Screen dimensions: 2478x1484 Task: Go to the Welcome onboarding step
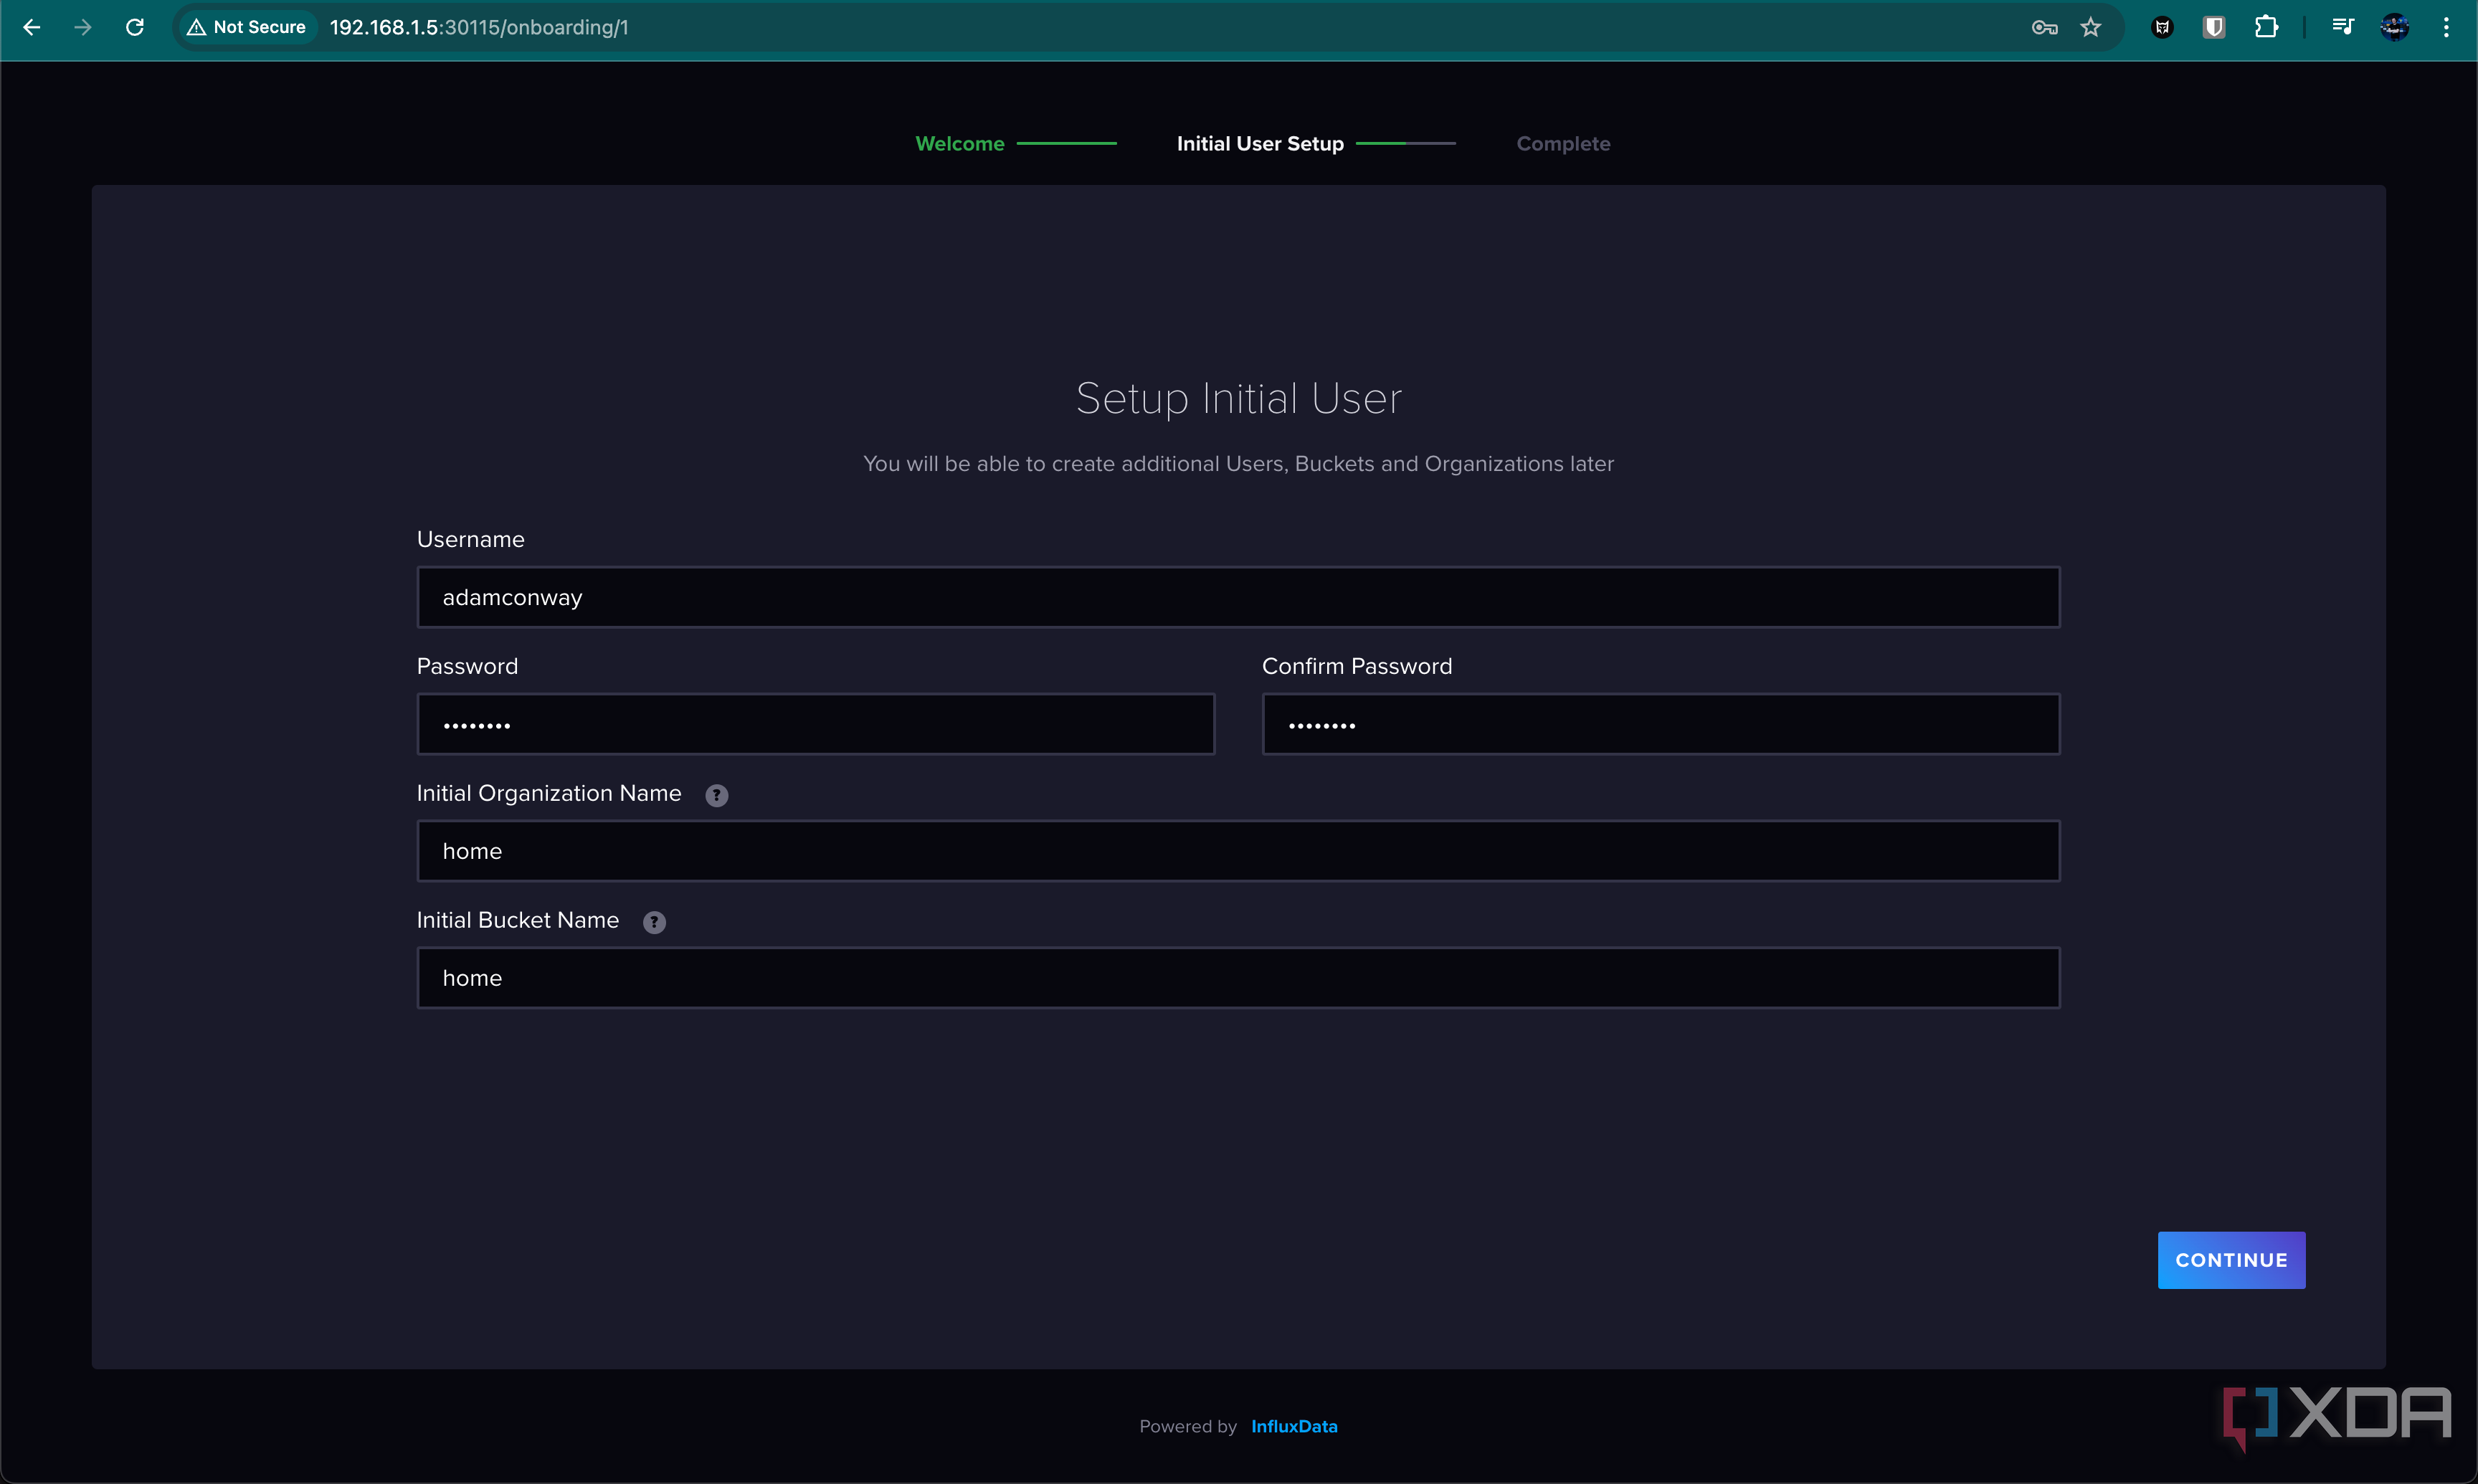pyautogui.click(x=960, y=144)
